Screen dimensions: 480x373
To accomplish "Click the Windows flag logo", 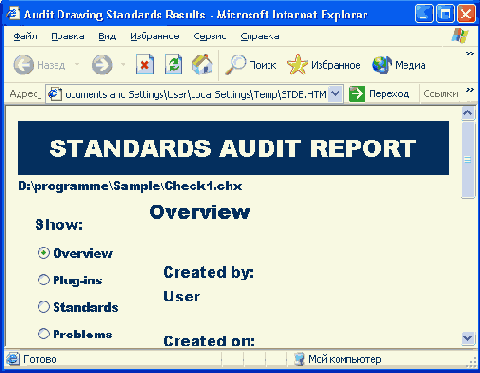I will [x=460, y=35].
